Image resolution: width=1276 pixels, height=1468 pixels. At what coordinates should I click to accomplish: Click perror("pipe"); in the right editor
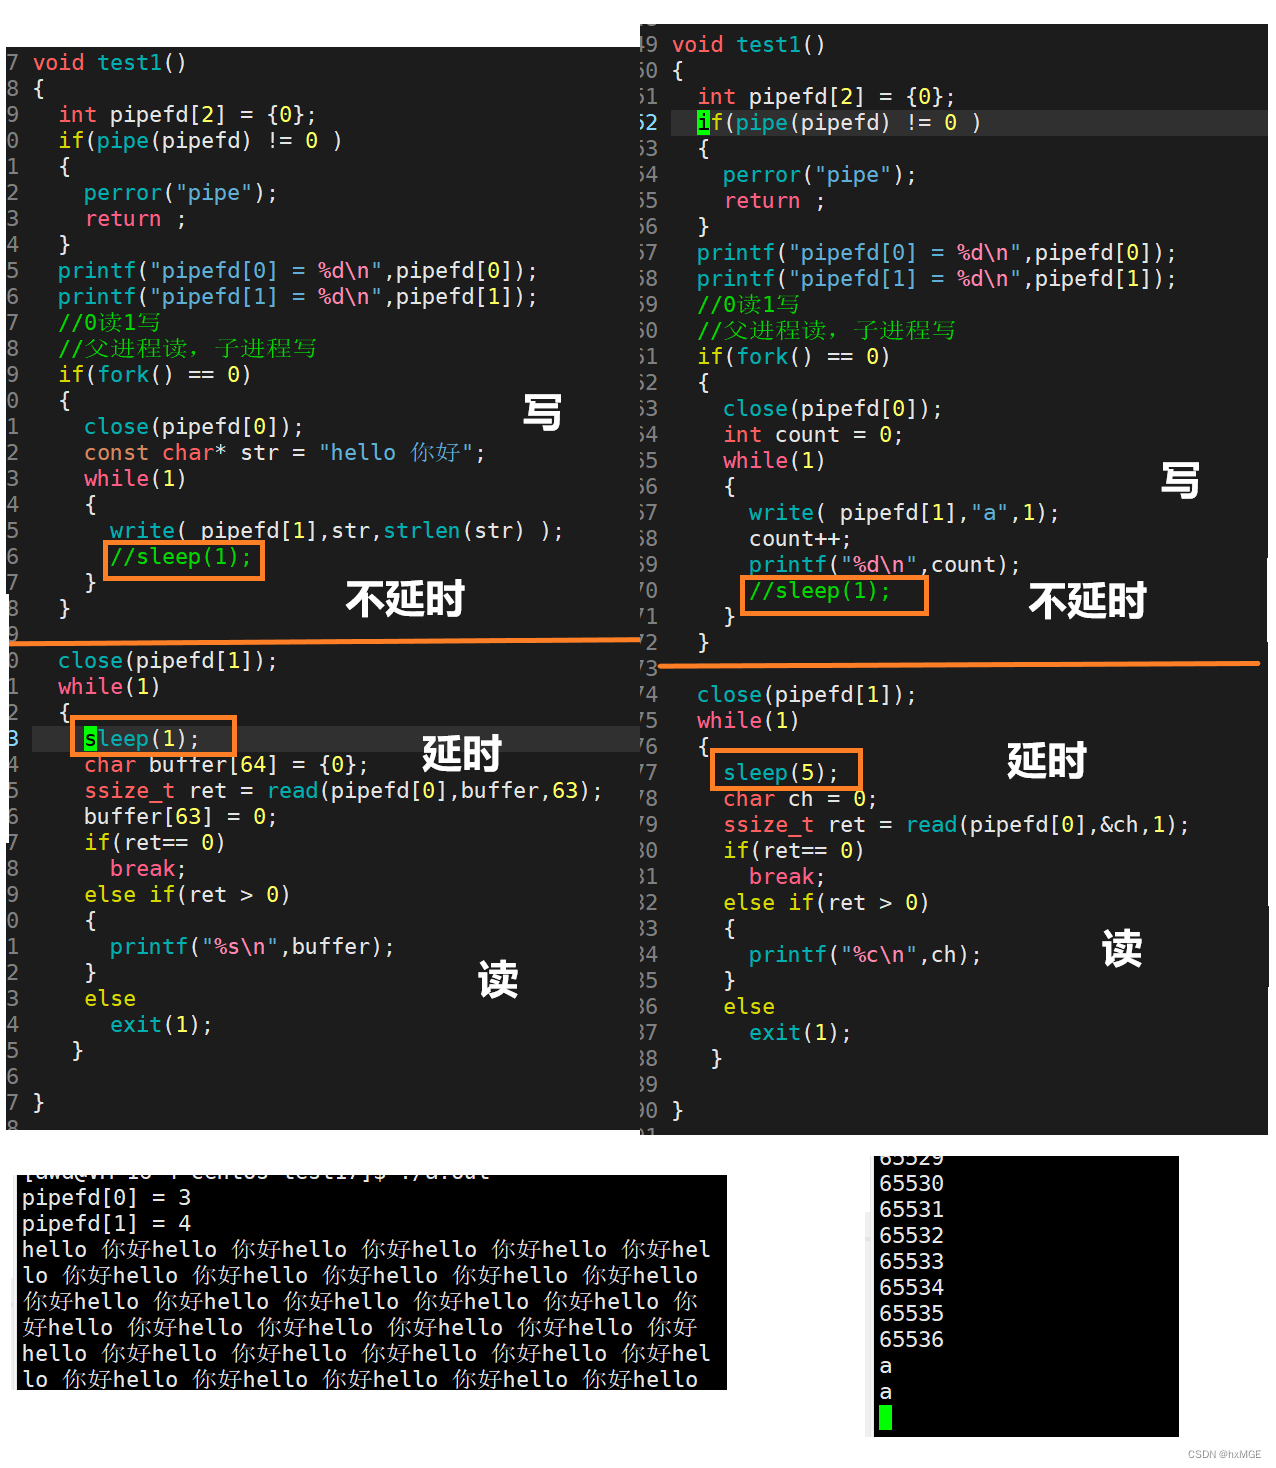pyautogui.click(x=820, y=175)
